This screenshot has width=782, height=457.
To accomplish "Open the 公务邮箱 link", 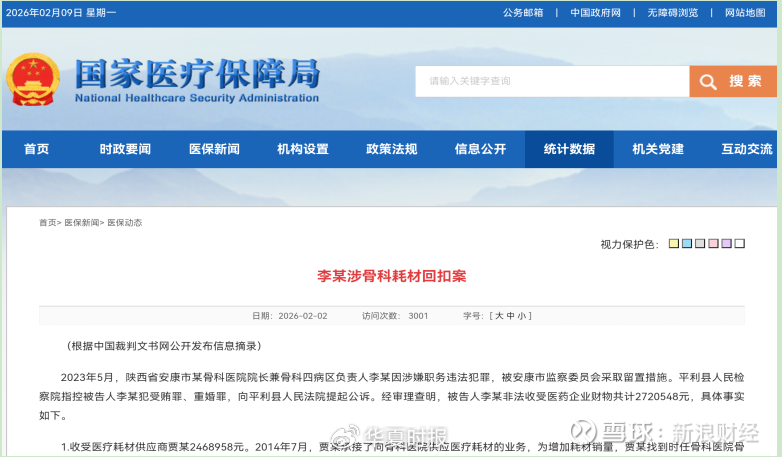I will pyautogui.click(x=523, y=13).
